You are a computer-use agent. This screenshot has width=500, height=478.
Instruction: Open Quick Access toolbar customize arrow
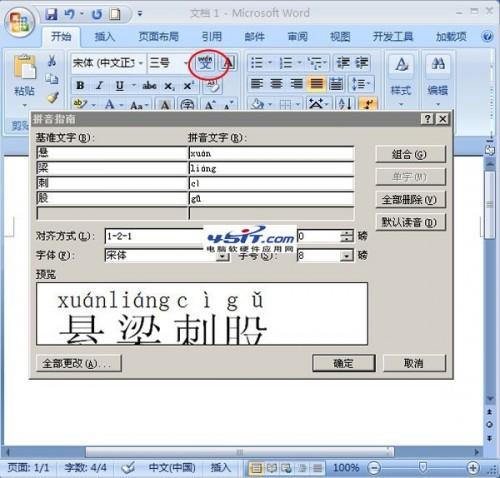coord(140,14)
